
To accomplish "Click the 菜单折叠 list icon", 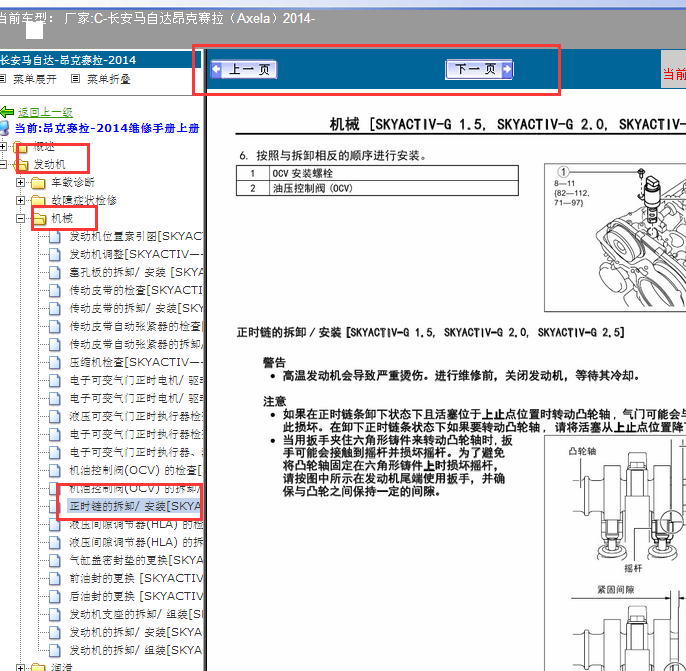I will click(x=76, y=79).
